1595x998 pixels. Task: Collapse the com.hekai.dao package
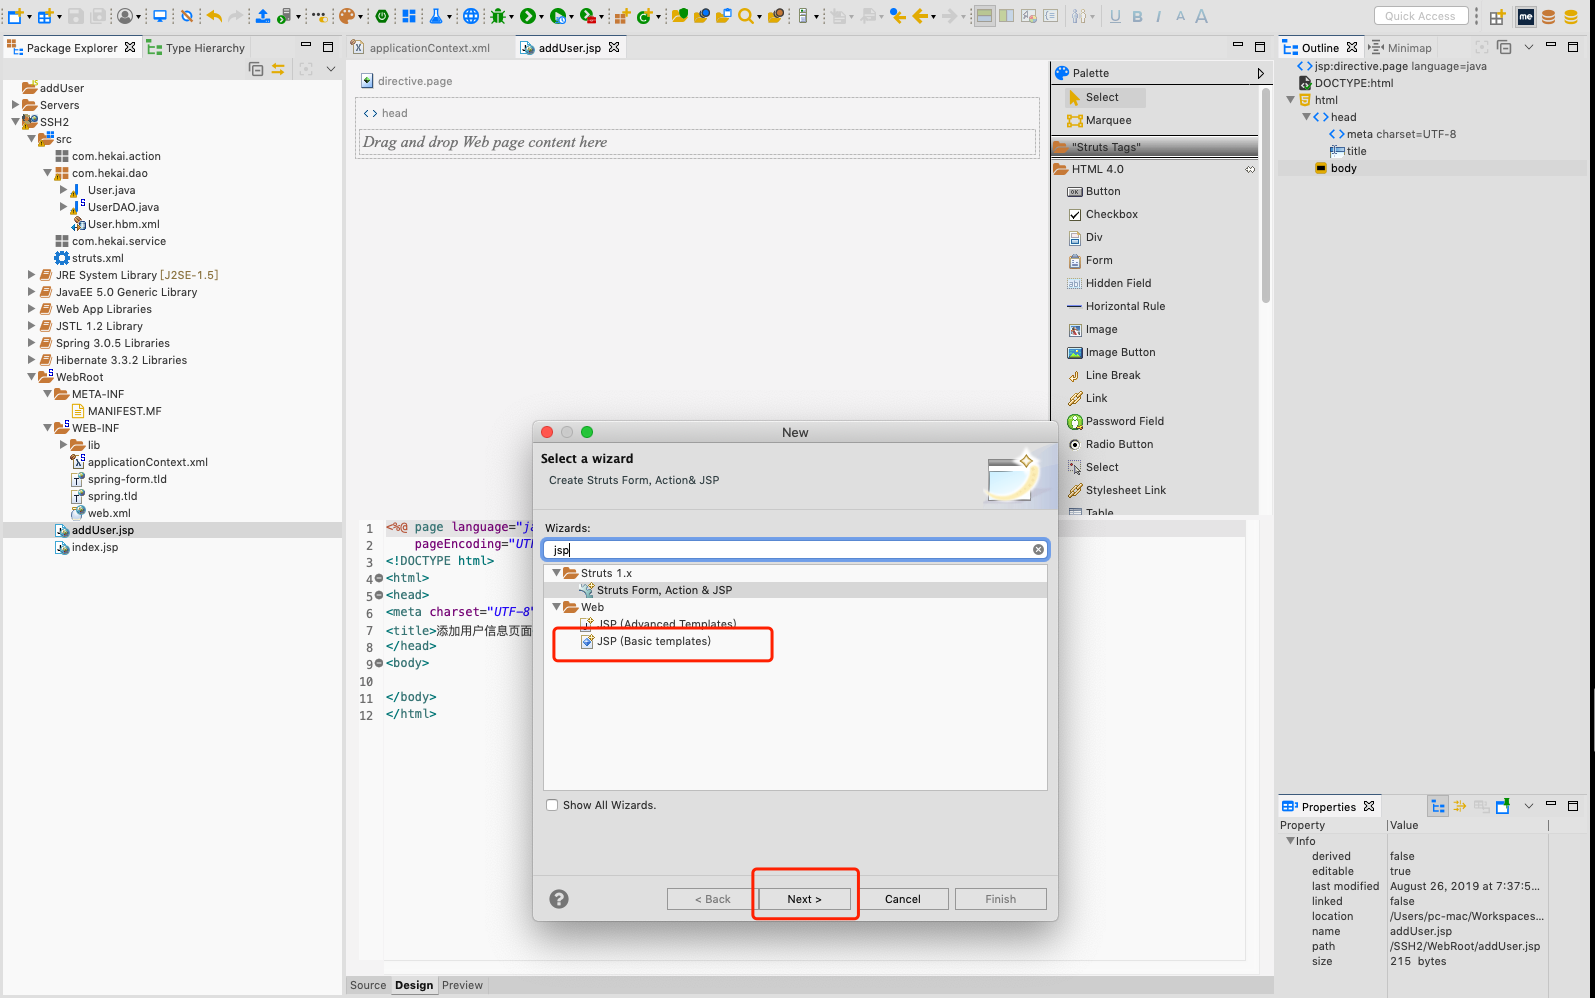[48, 173]
